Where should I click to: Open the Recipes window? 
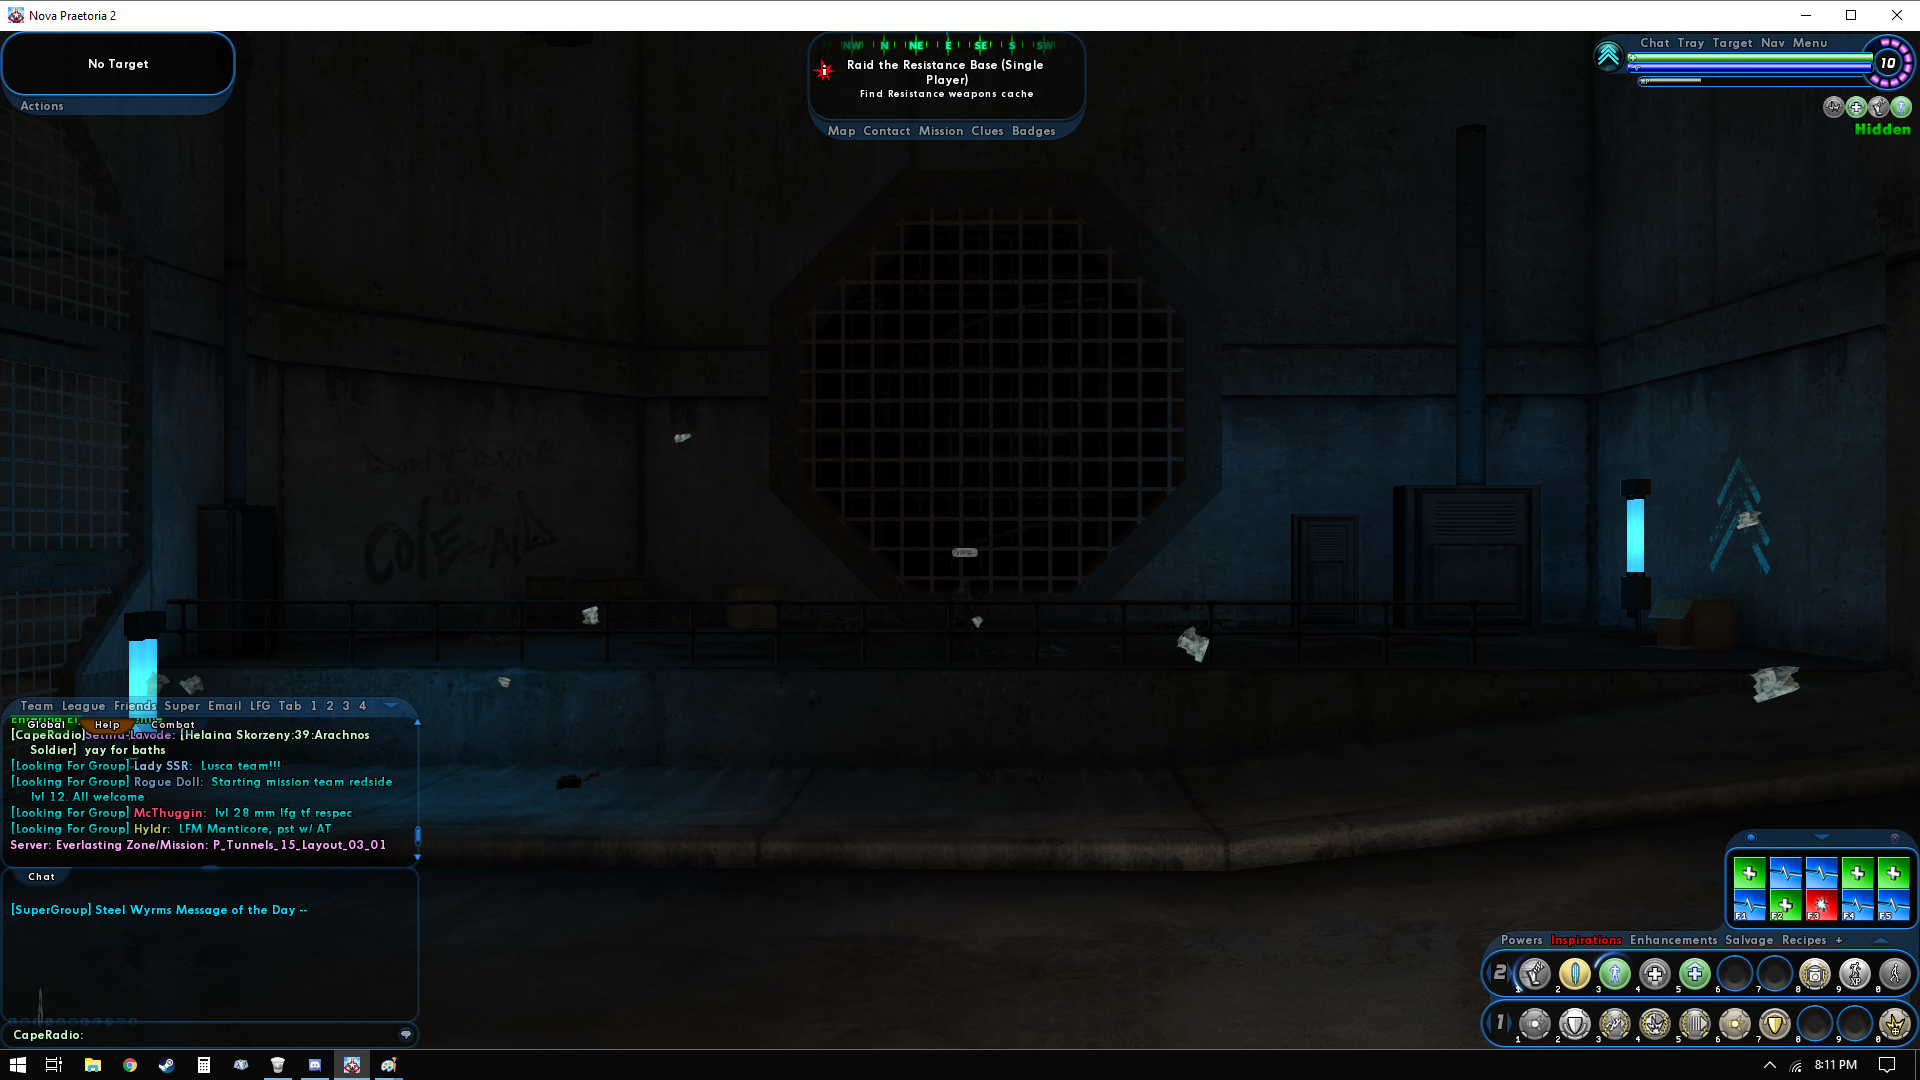1804,940
